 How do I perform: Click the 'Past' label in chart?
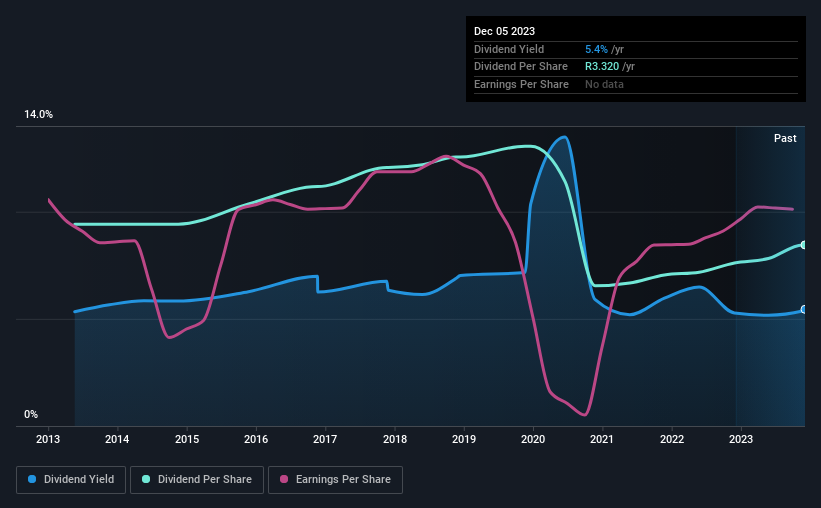(785, 138)
